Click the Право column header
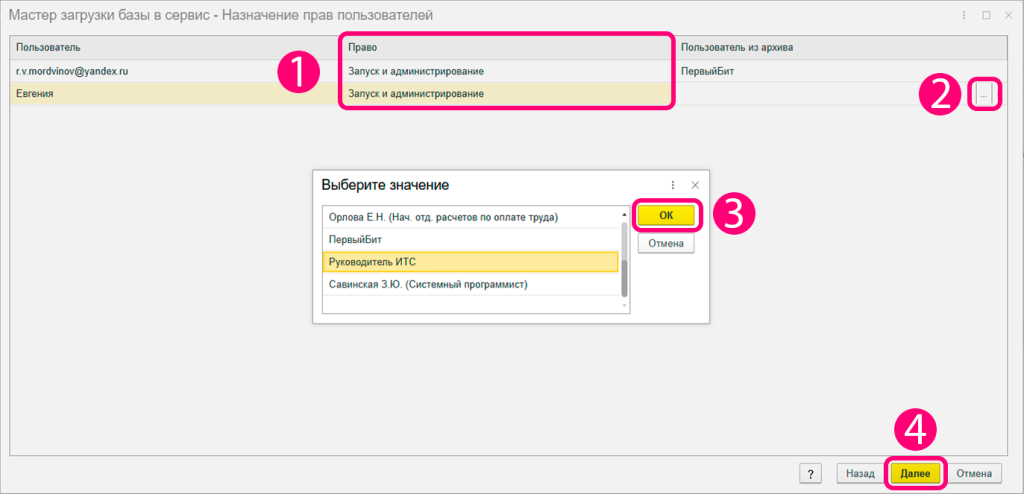Screen dimensions: 1024x494 508,47
